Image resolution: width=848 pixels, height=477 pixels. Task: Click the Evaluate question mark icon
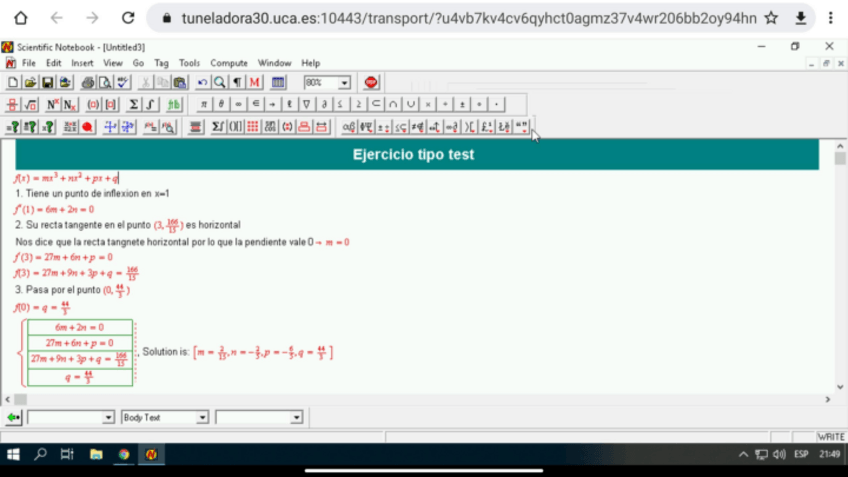(12, 127)
